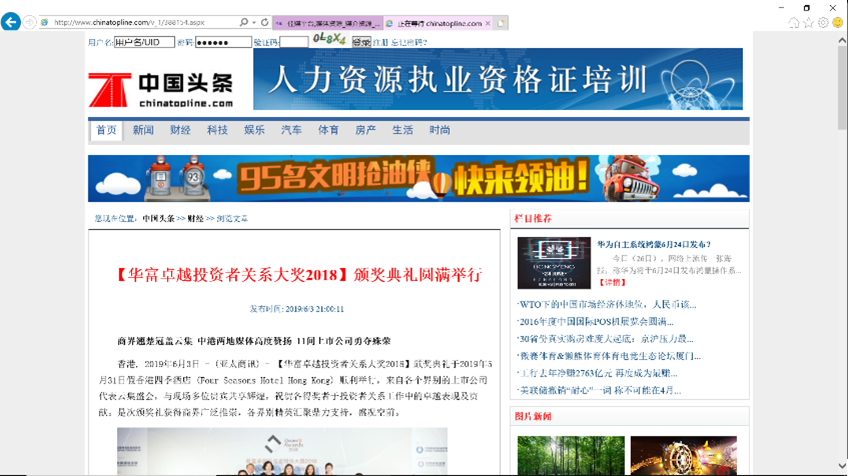Screen dimensions: 848x476
Task: Click the scroll up arrow
Action: (842, 40)
